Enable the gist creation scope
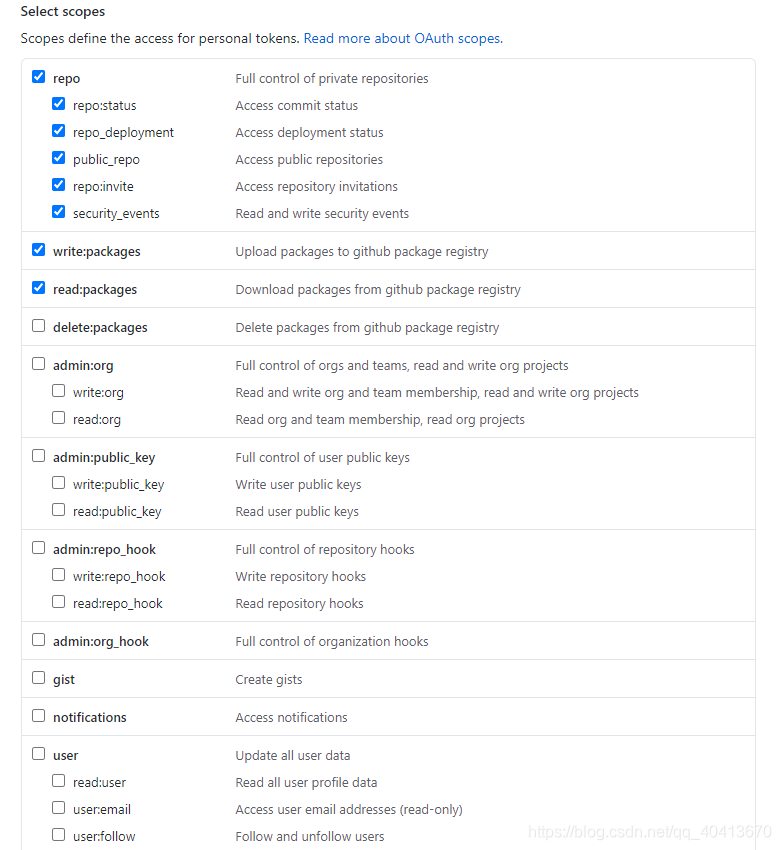 point(38,677)
